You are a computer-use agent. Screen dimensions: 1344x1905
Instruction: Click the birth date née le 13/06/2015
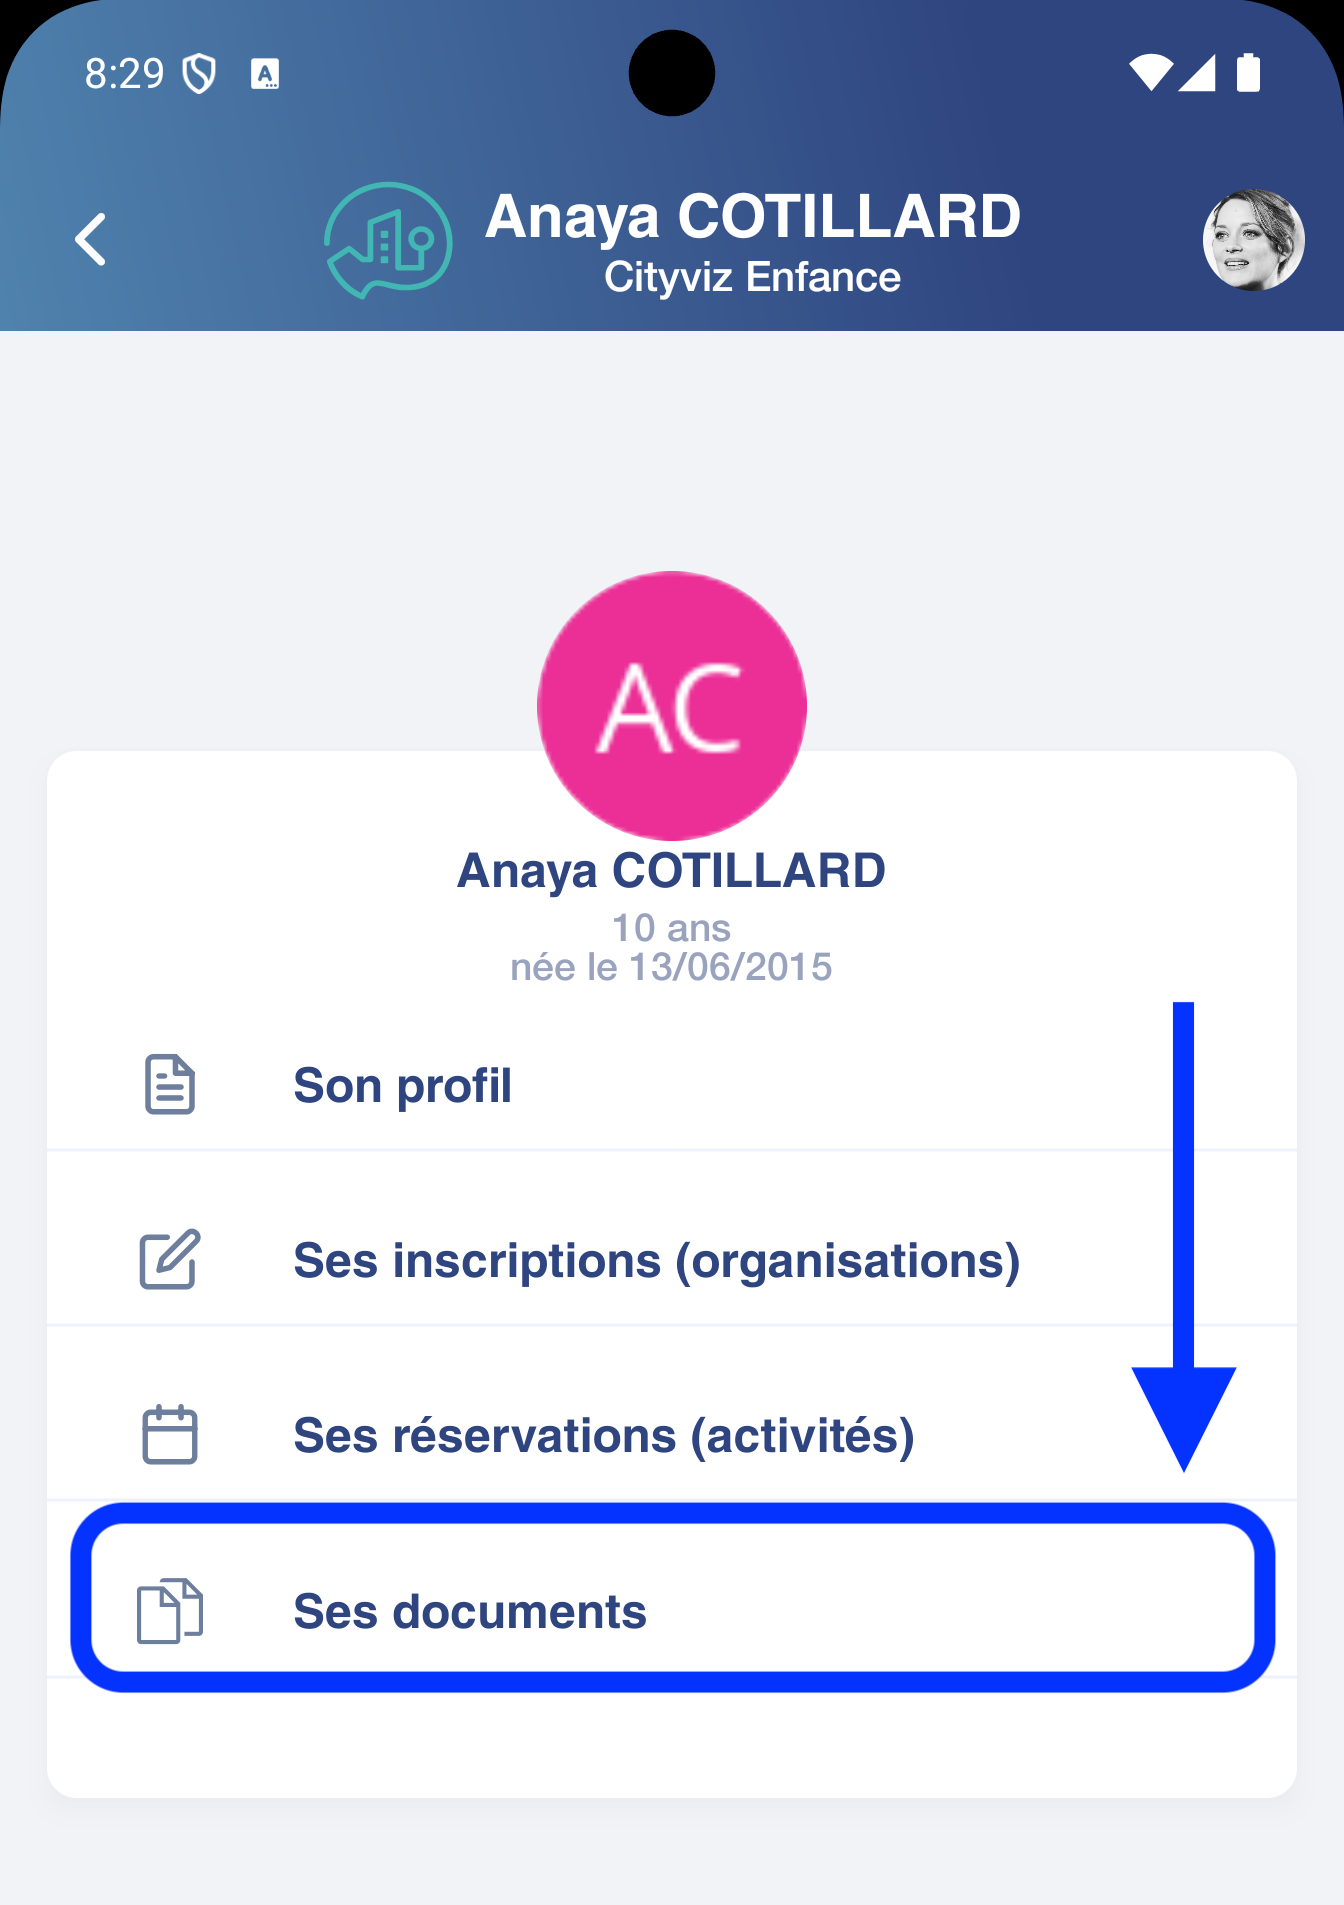click(x=671, y=968)
